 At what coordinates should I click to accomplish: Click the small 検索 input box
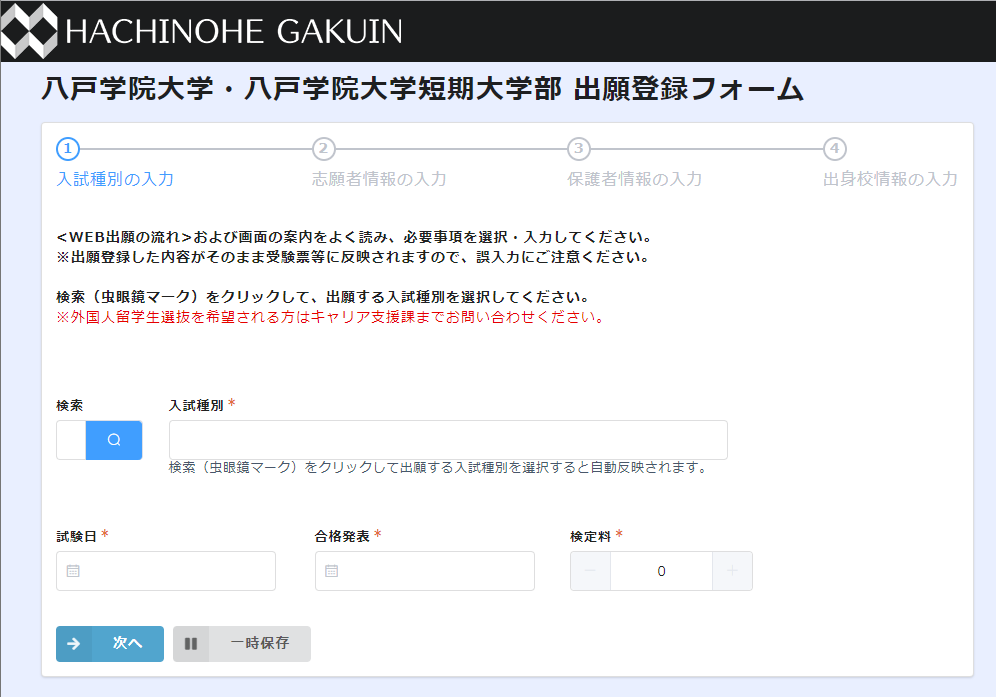71,440
